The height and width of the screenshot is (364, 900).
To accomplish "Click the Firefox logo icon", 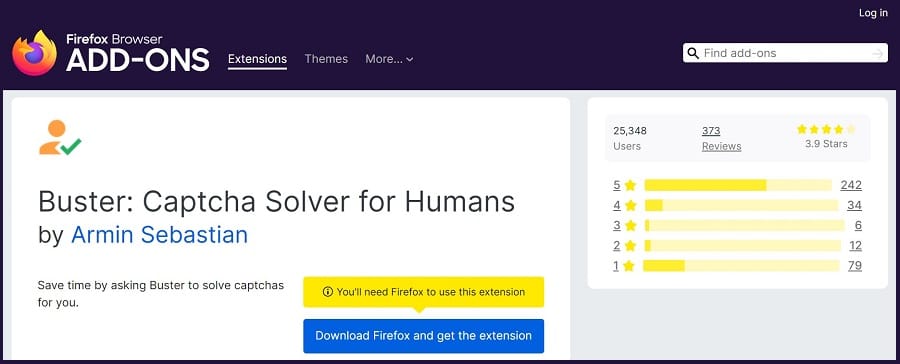I will point(34,53).
